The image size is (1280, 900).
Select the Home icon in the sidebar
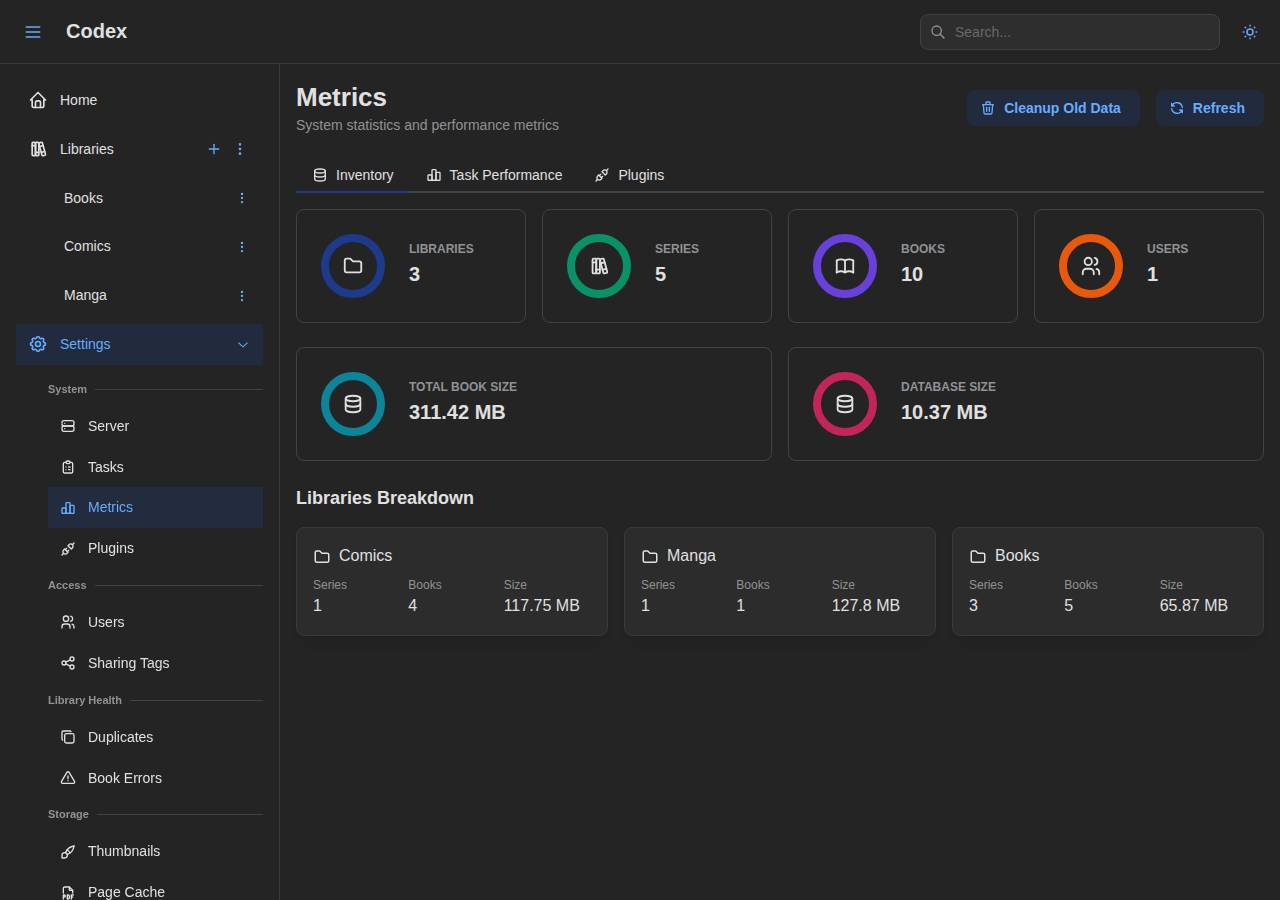tap(37, 100)
